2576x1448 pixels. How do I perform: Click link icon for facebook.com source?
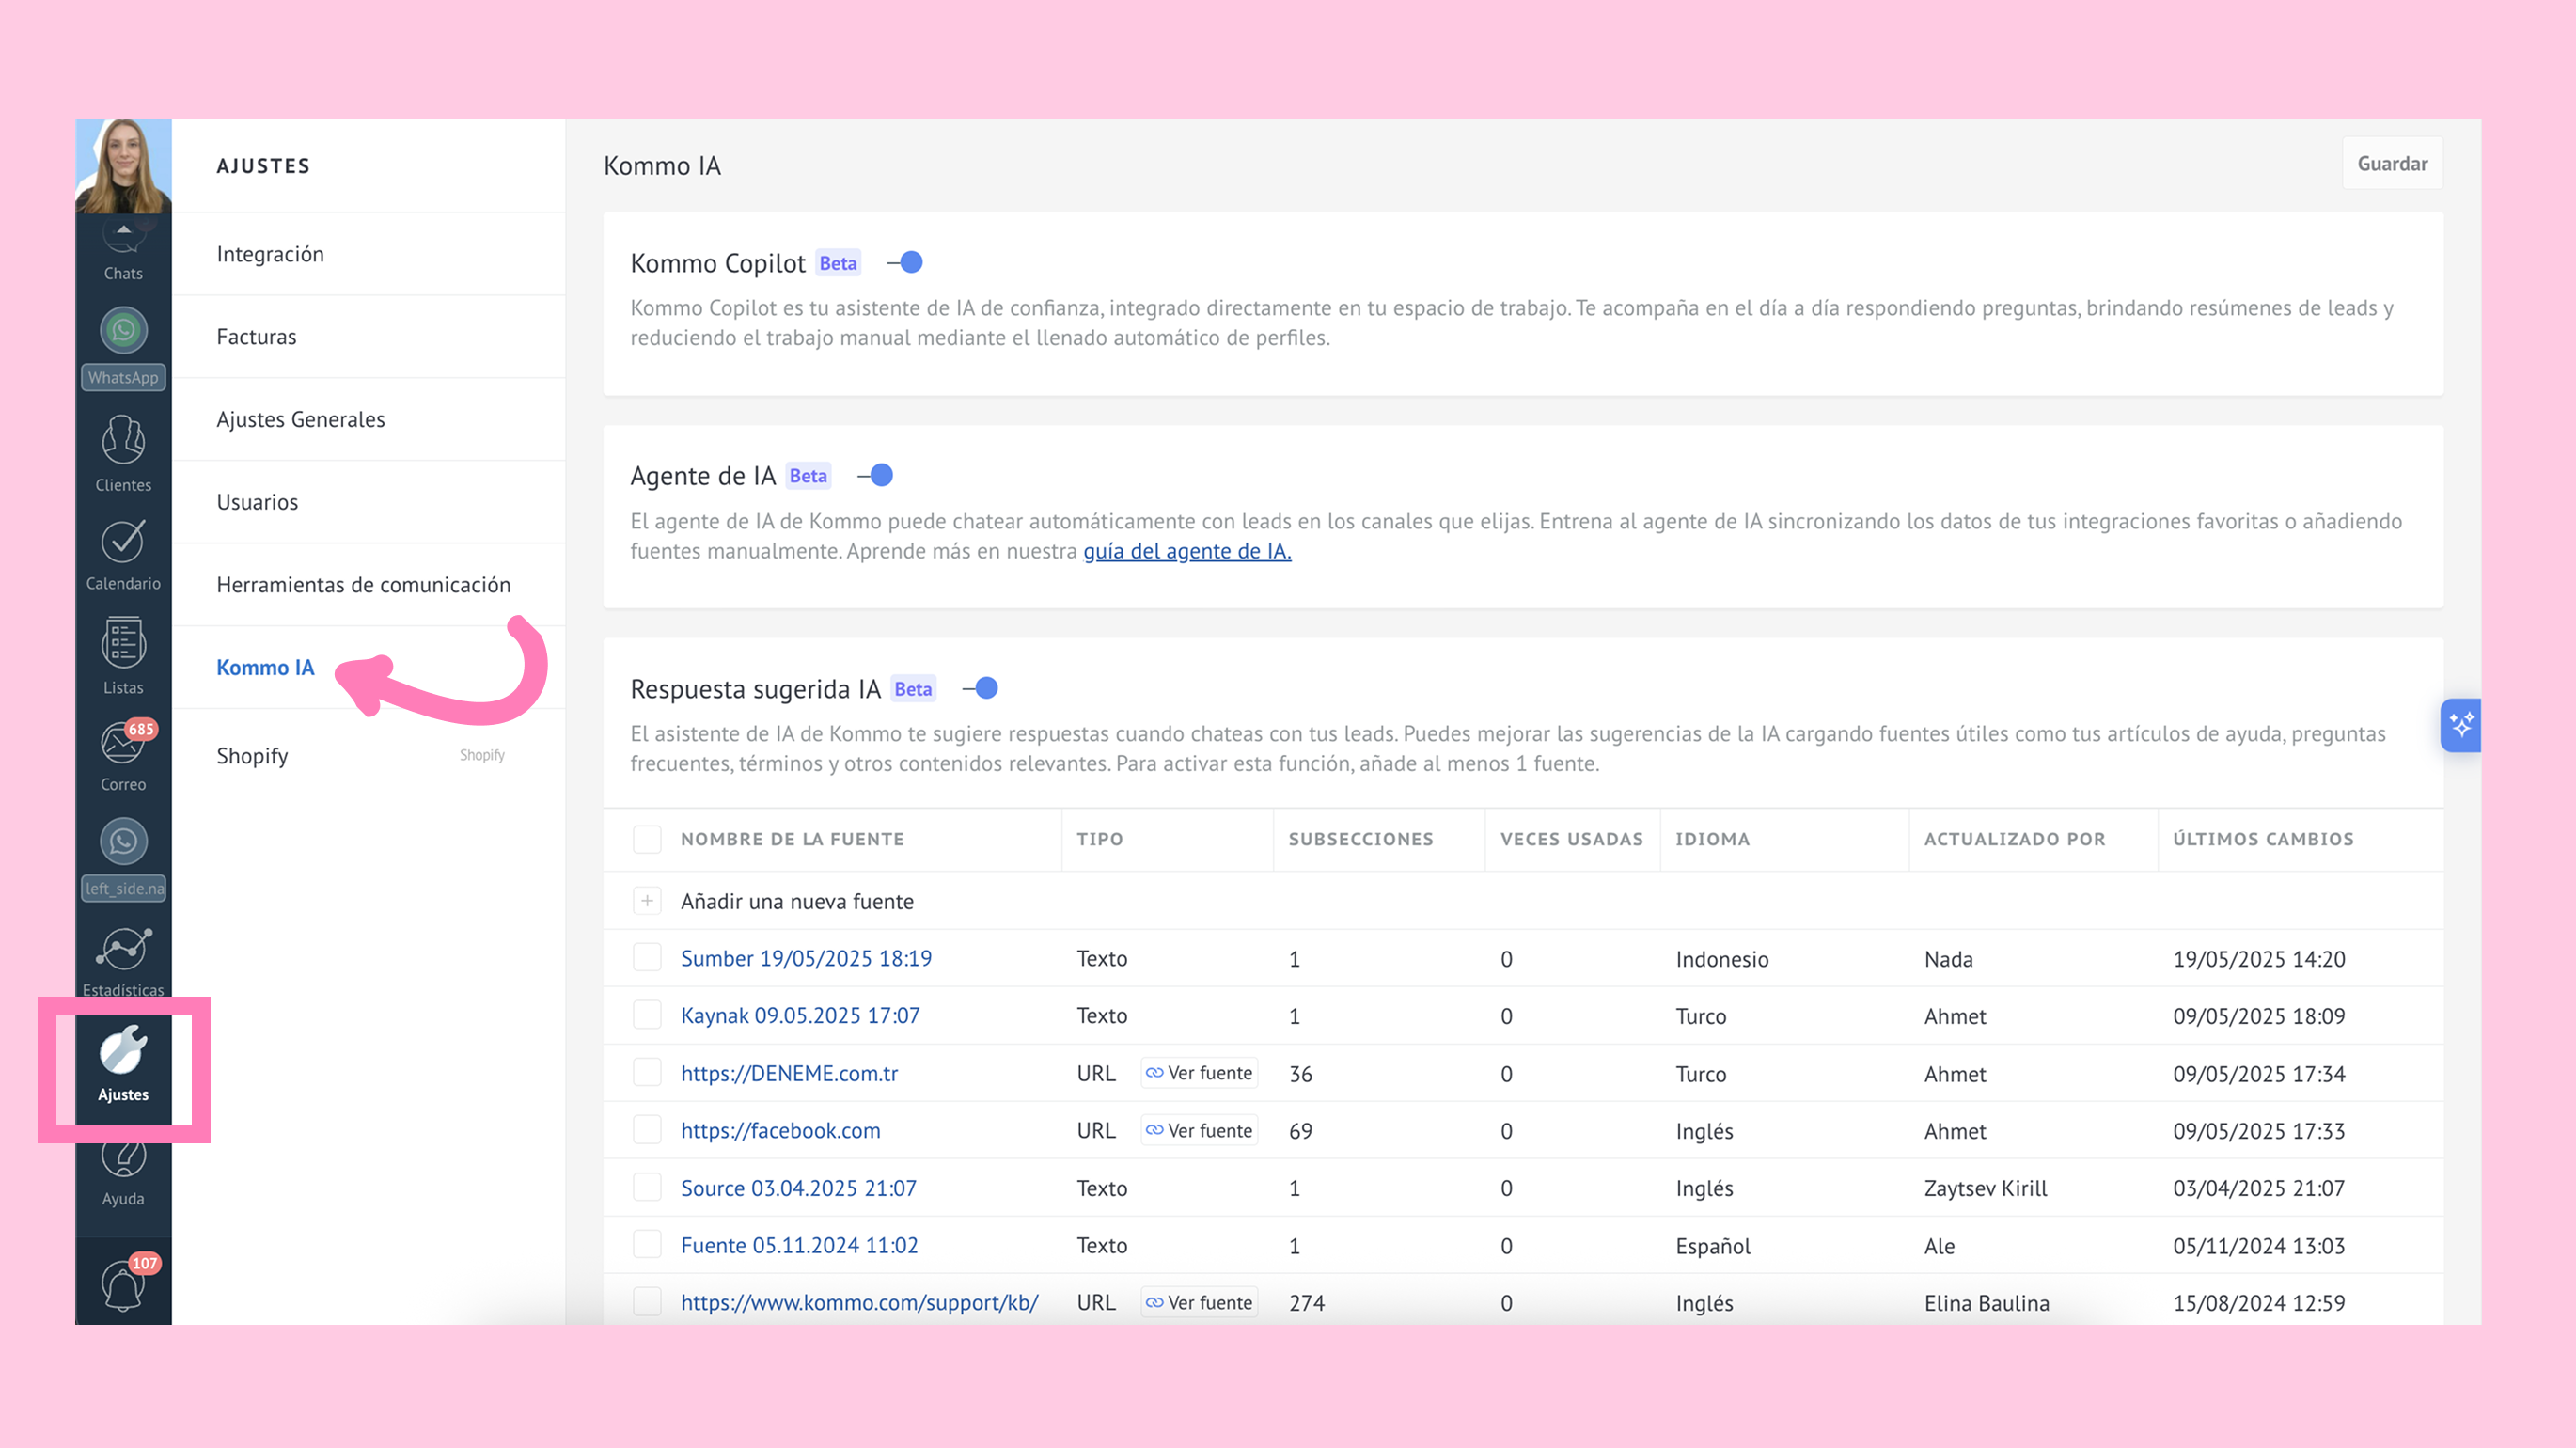(x=1154, y=1130)
